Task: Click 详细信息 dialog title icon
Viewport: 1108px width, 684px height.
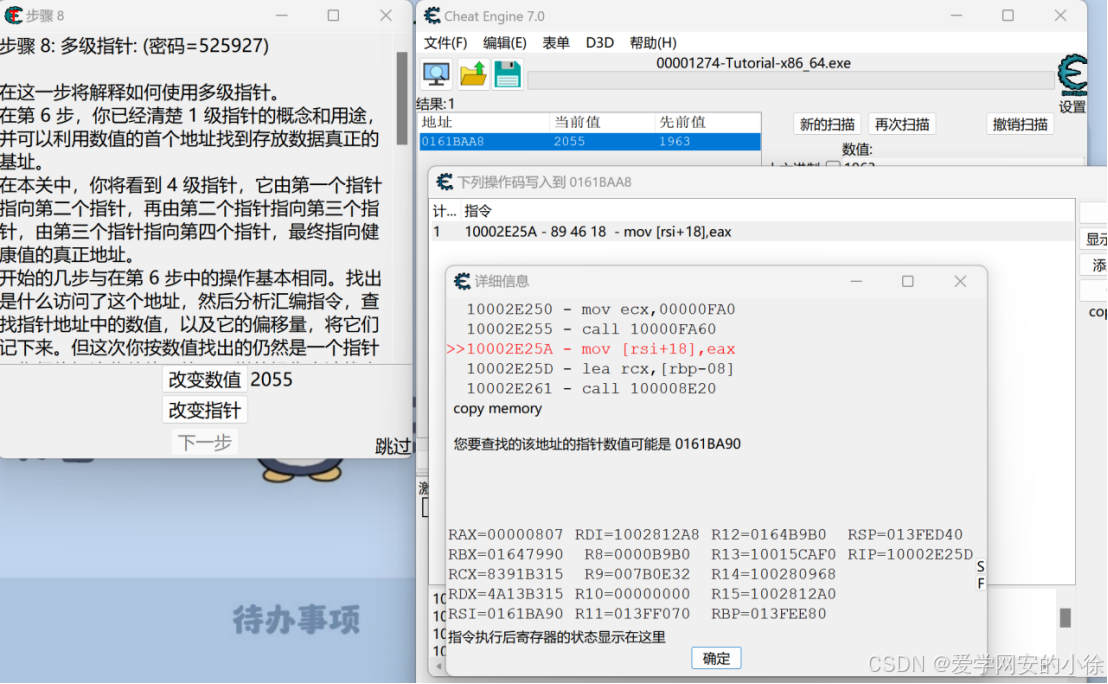Action: point(462,281)
